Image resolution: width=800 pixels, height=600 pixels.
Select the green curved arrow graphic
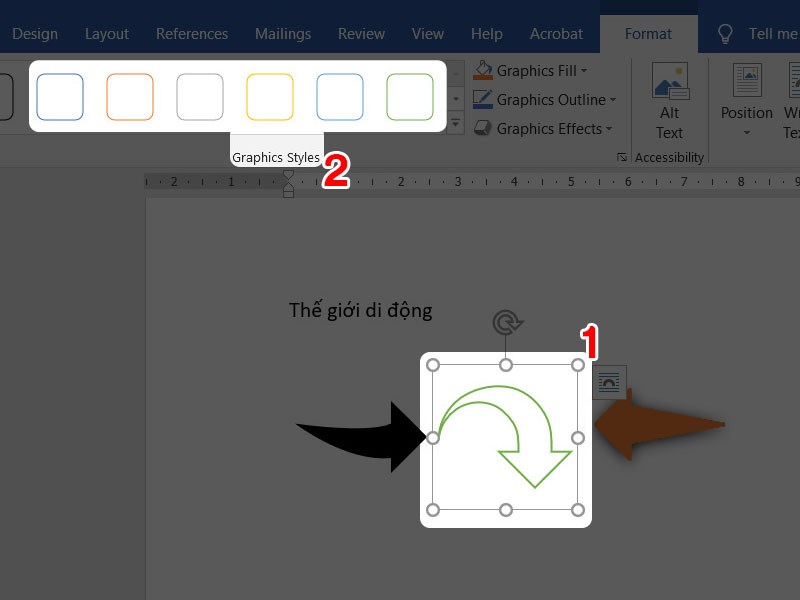pos(504,437)
